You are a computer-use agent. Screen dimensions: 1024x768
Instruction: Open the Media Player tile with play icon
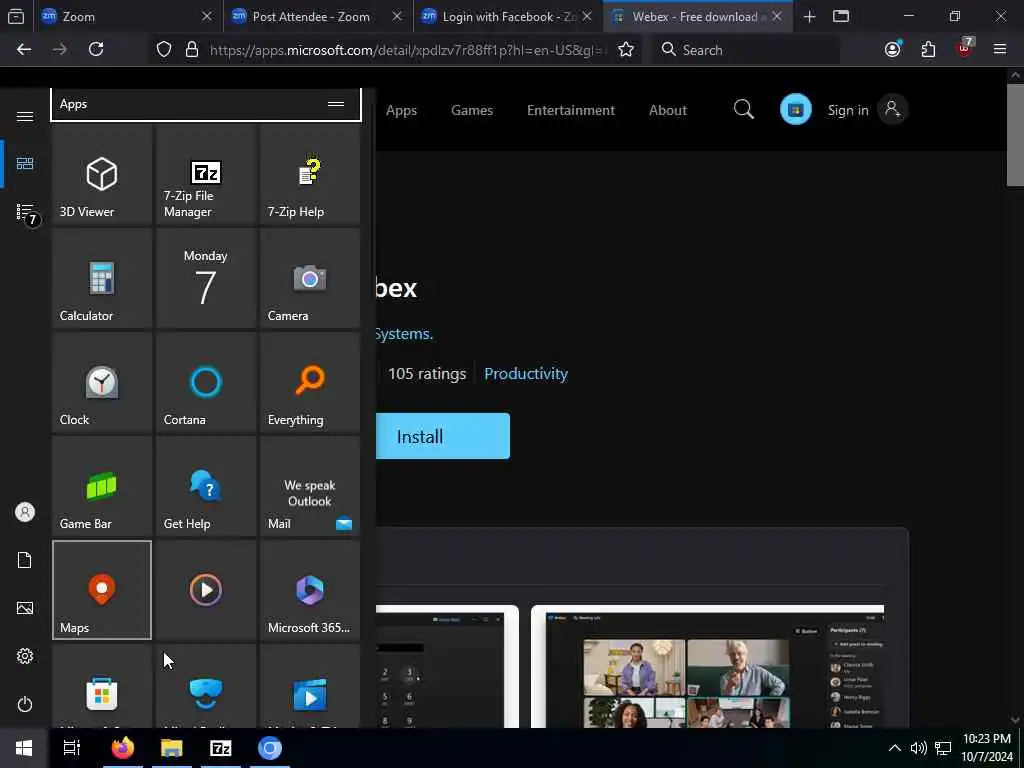206,590
